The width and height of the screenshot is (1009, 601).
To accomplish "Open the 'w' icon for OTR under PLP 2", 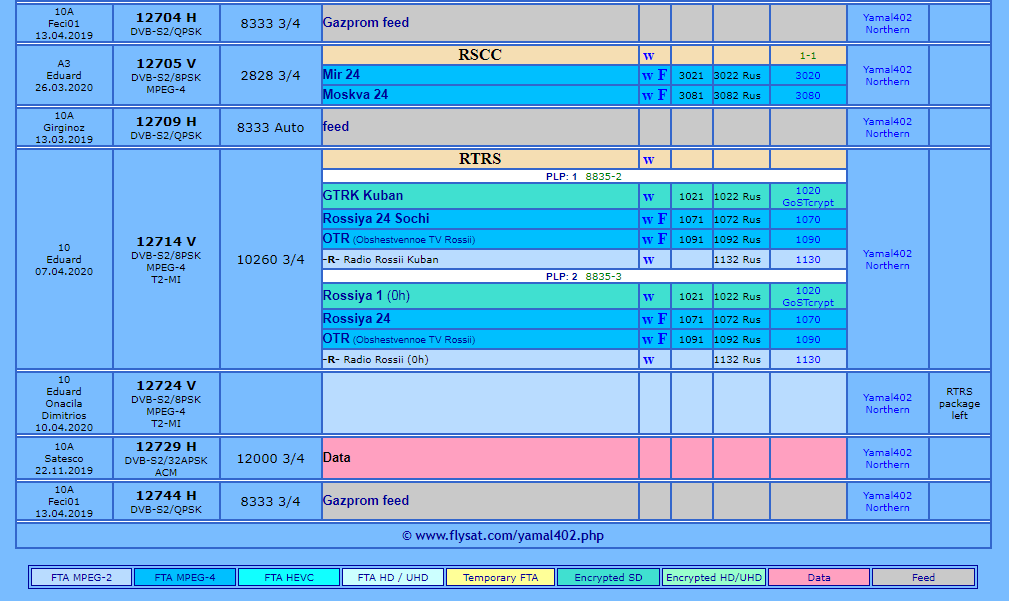I will tap(647, 340).
